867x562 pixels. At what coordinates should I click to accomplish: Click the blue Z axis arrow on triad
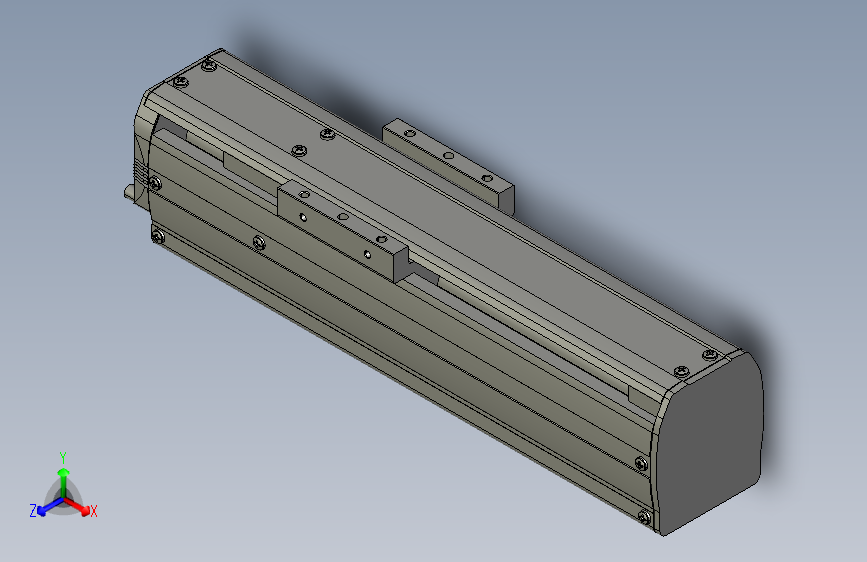click(50, 507)
